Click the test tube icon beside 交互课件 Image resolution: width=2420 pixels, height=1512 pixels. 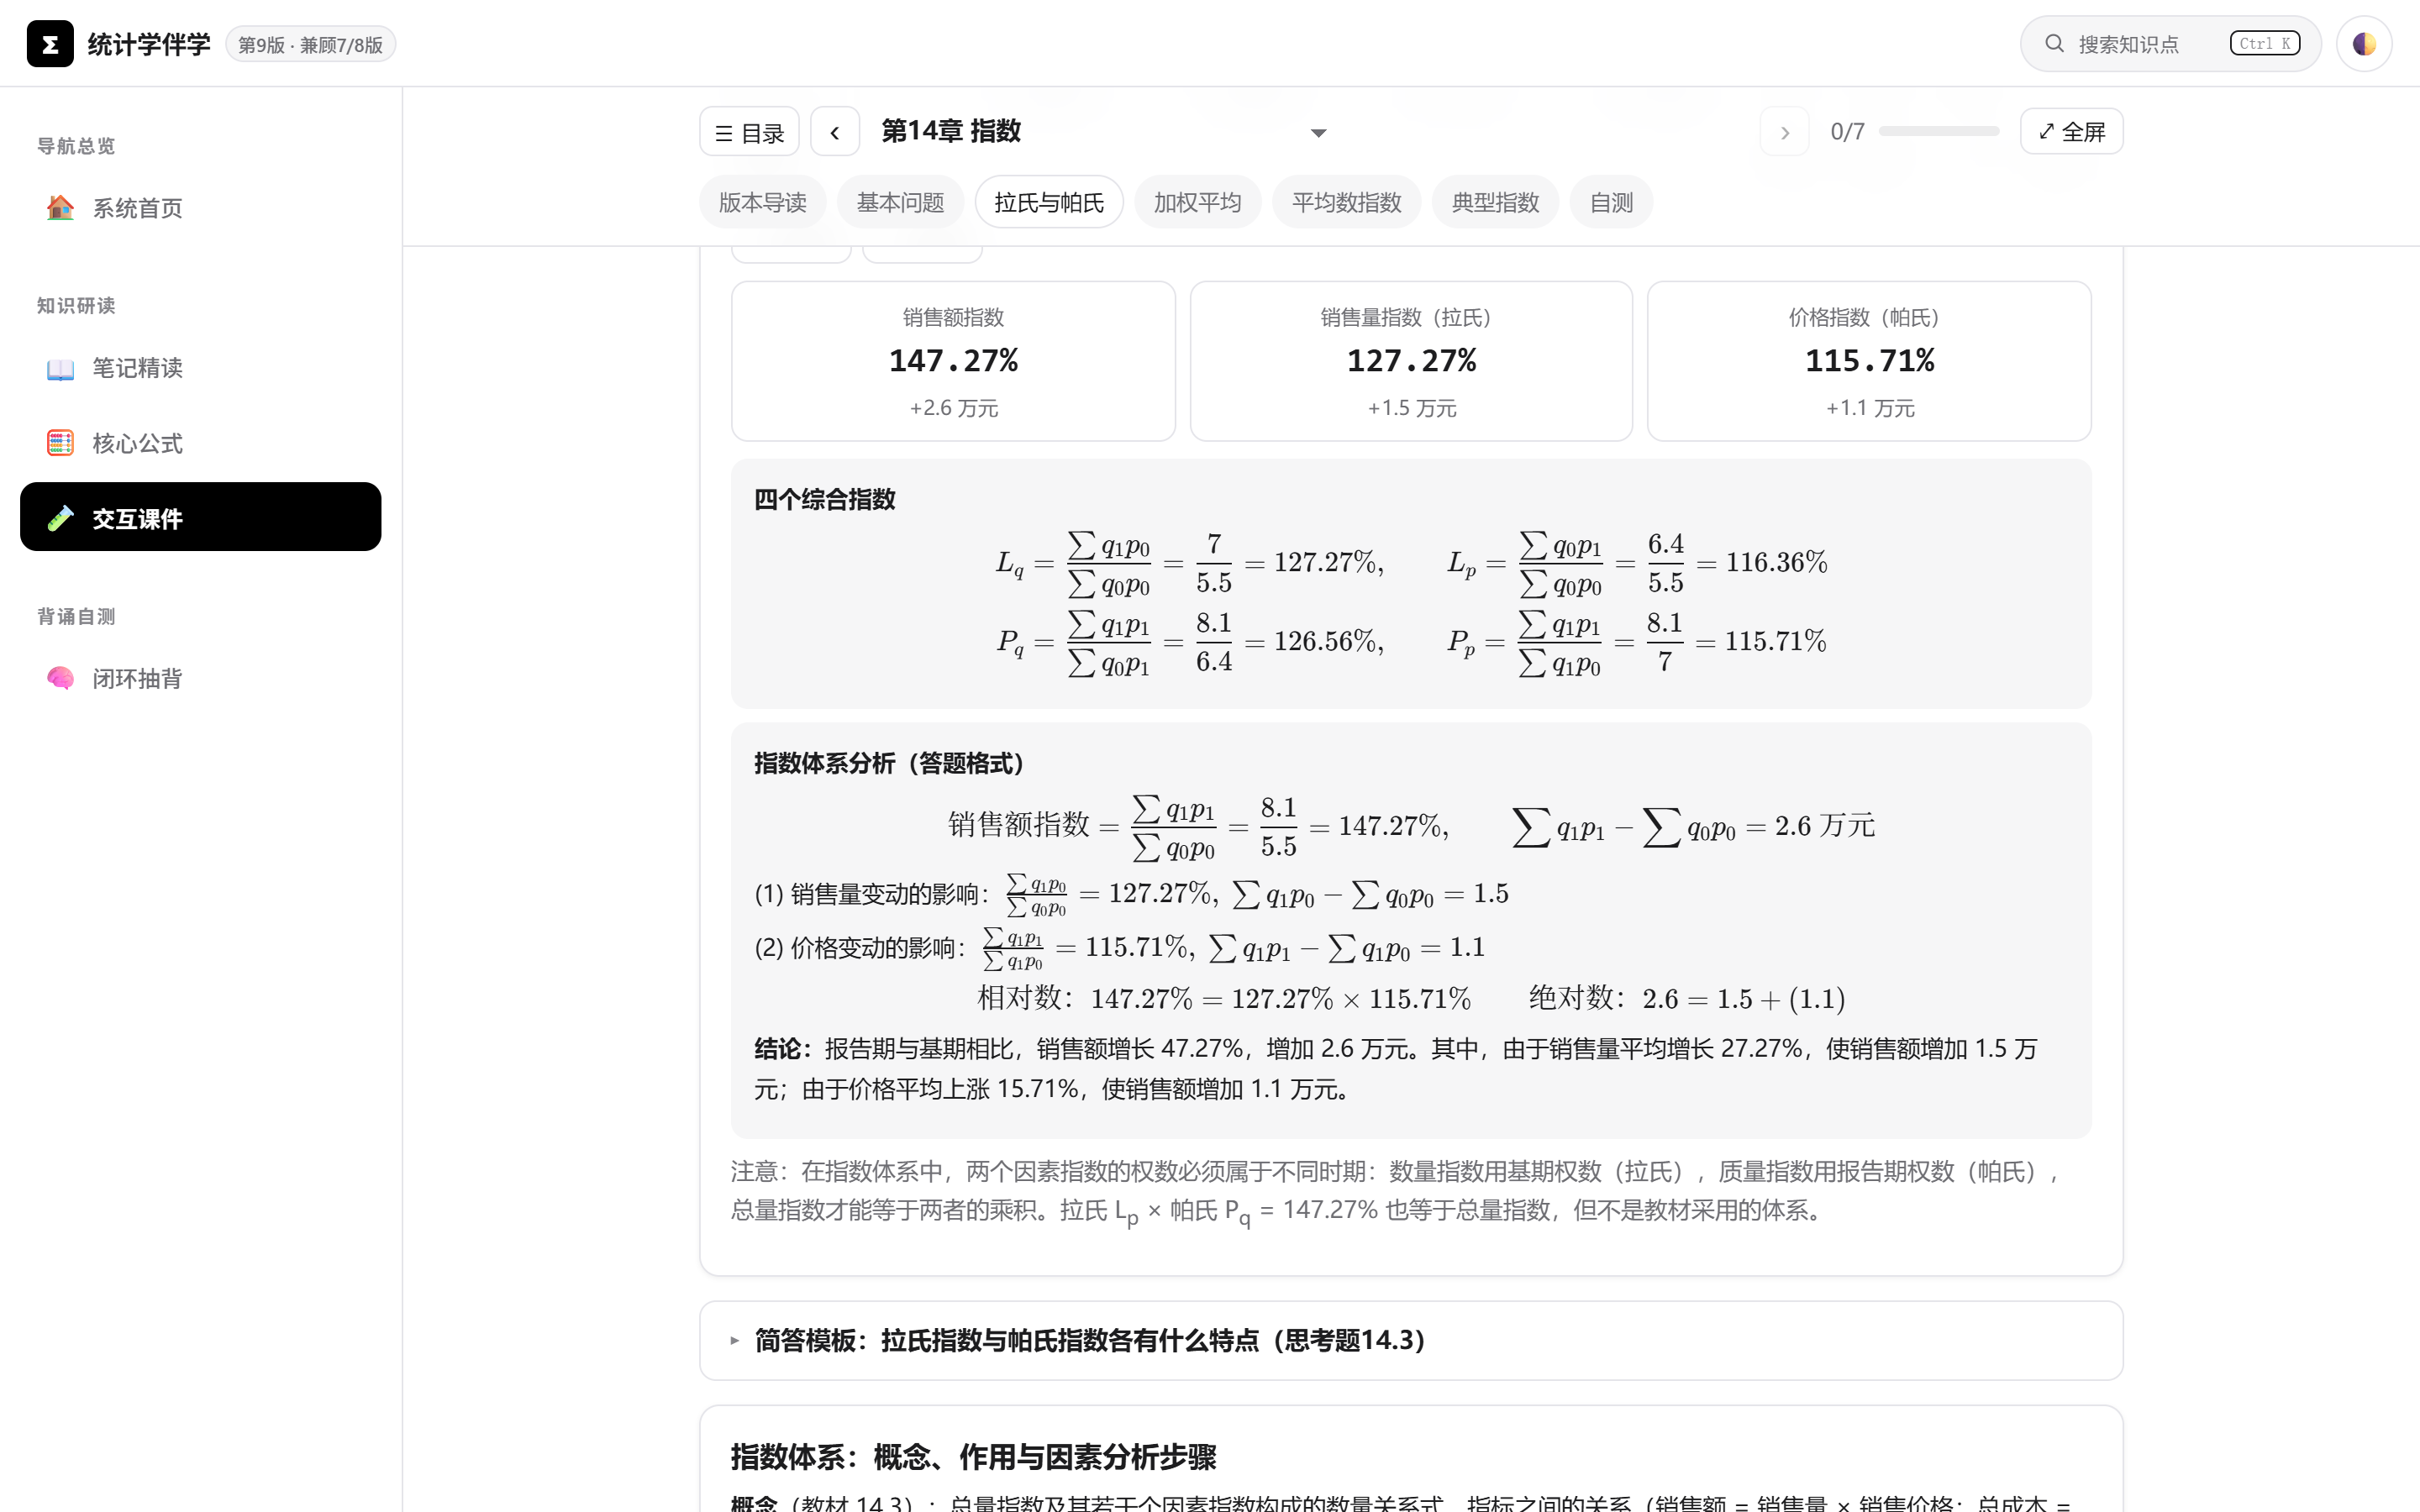pyautogui.click(x=60, y=518)
